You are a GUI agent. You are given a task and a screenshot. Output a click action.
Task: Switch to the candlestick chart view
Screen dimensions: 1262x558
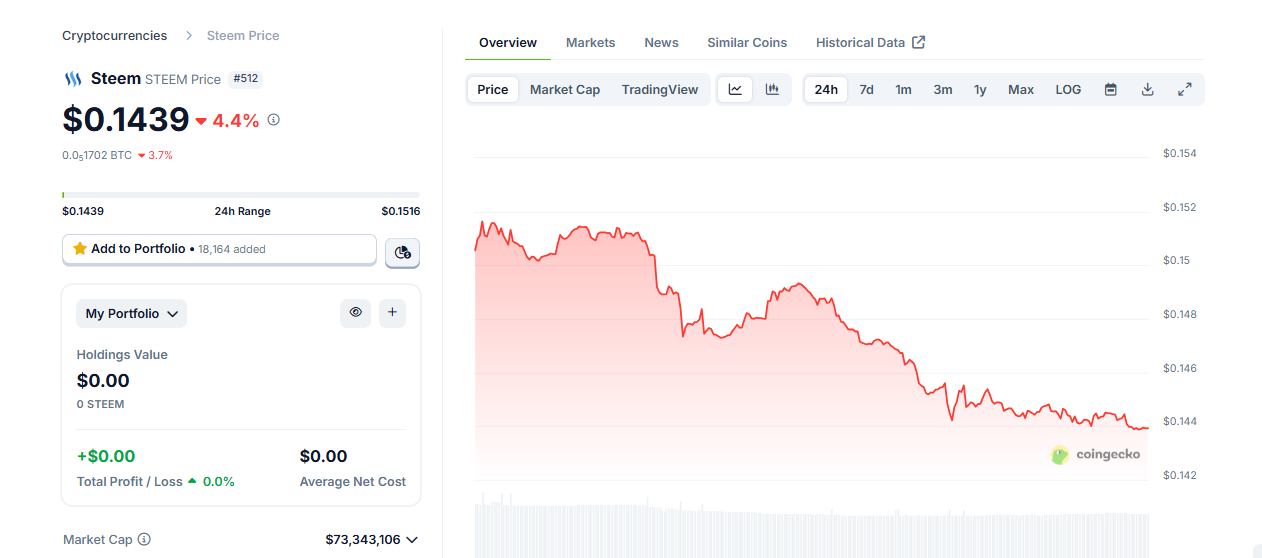pyautogui.click(x=772, y=89)
